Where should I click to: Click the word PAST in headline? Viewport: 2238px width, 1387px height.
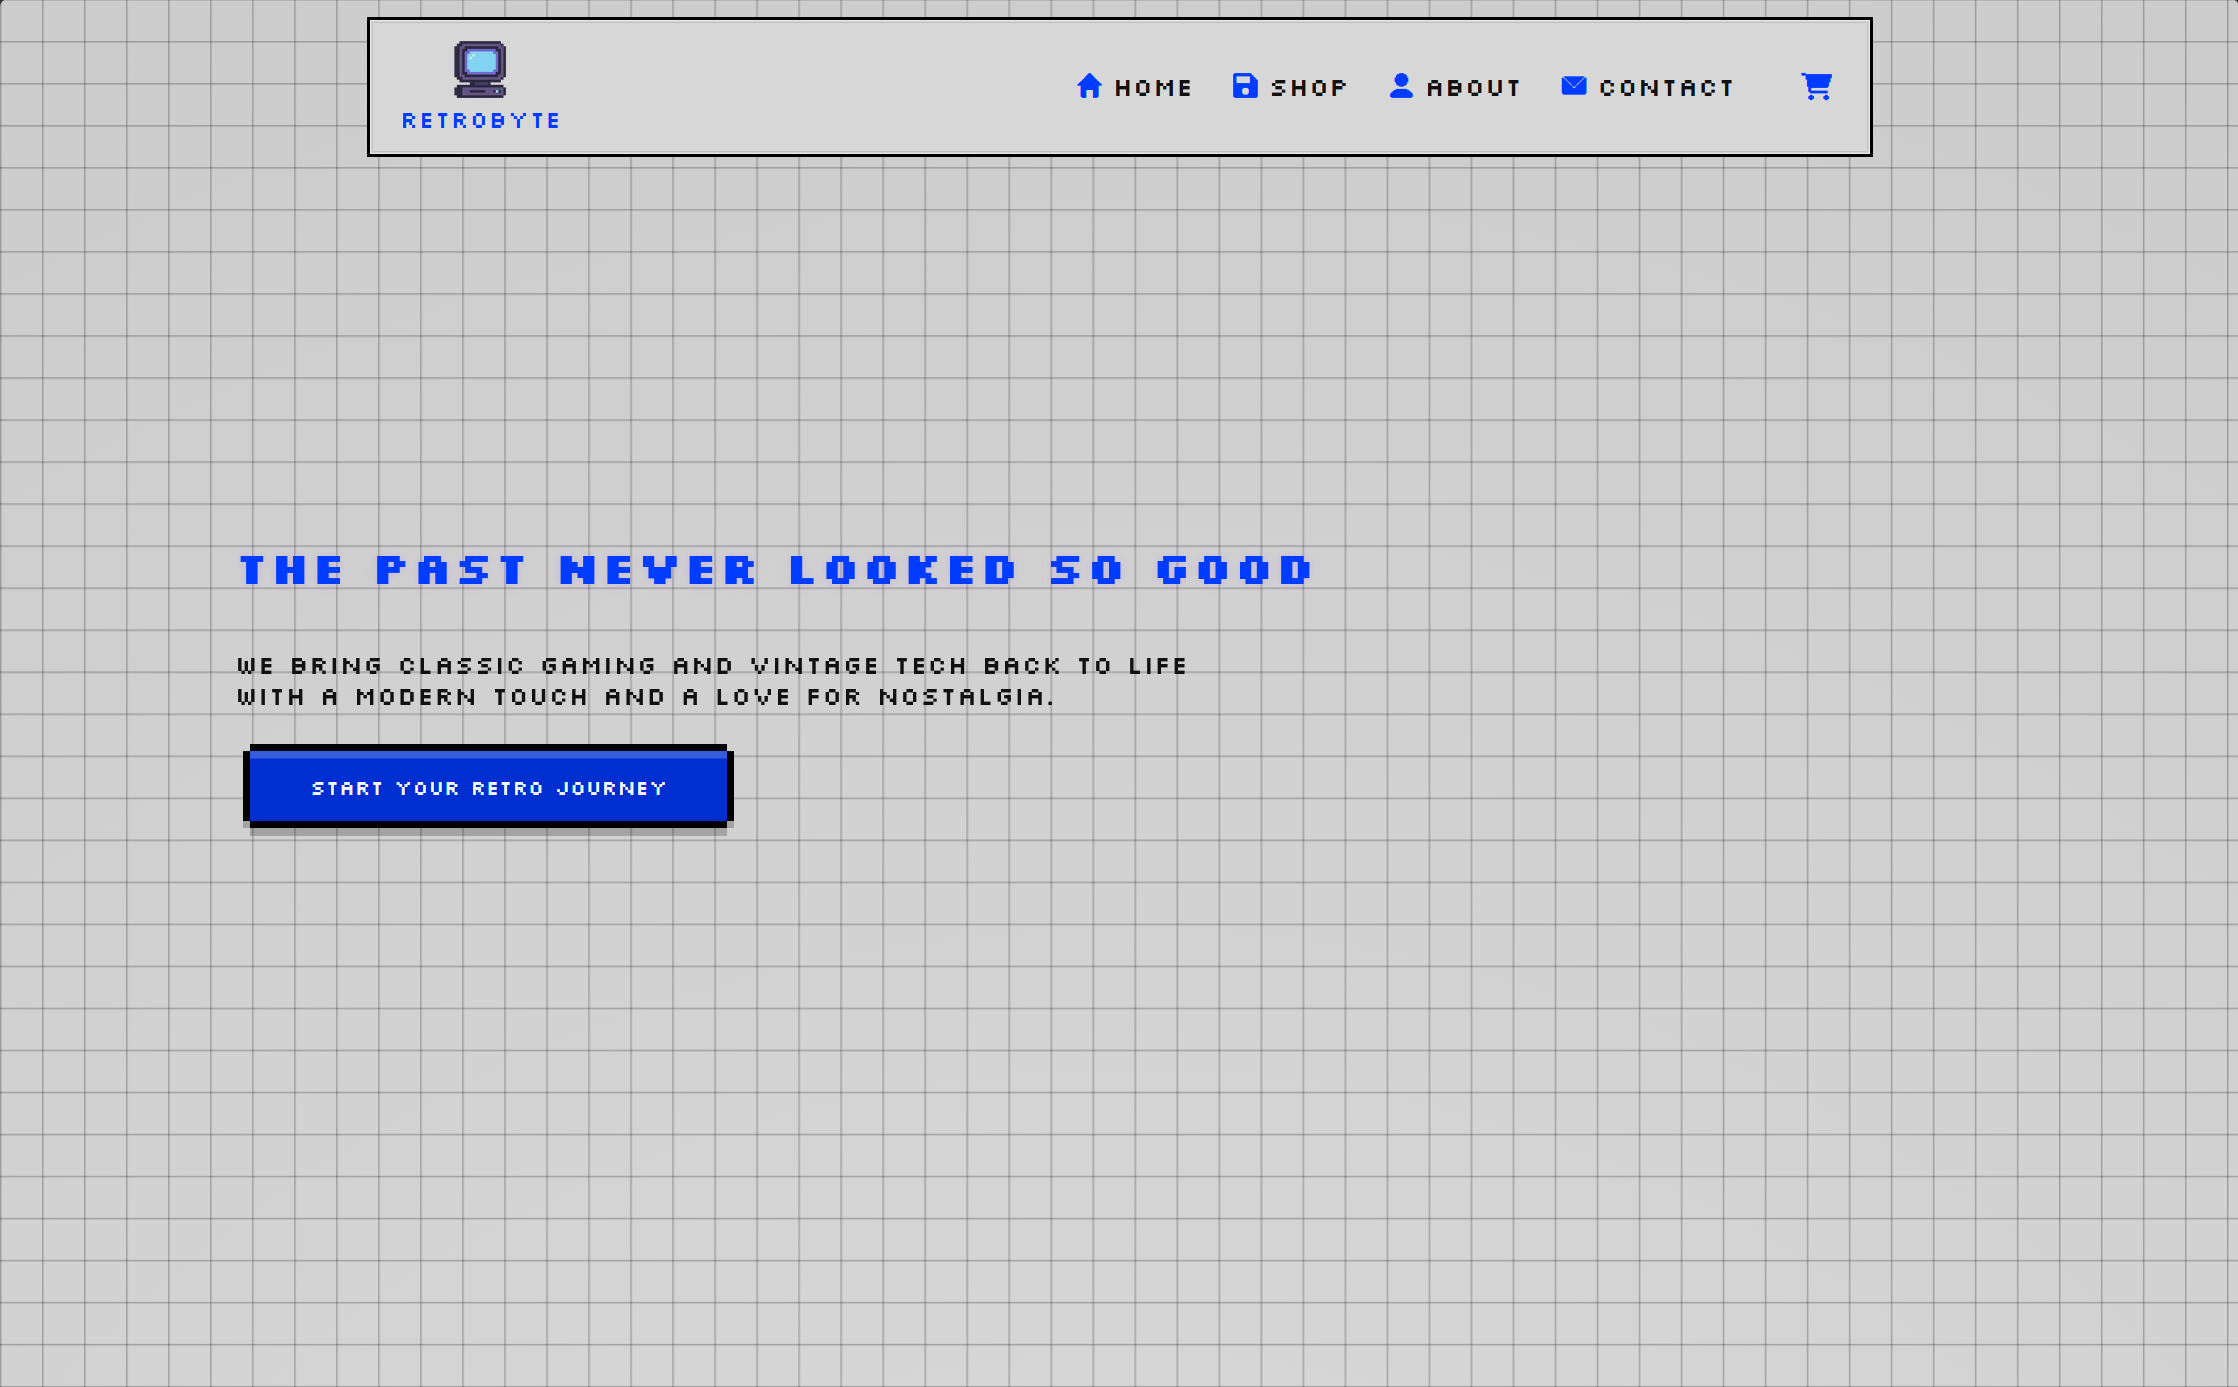point(450,570)
